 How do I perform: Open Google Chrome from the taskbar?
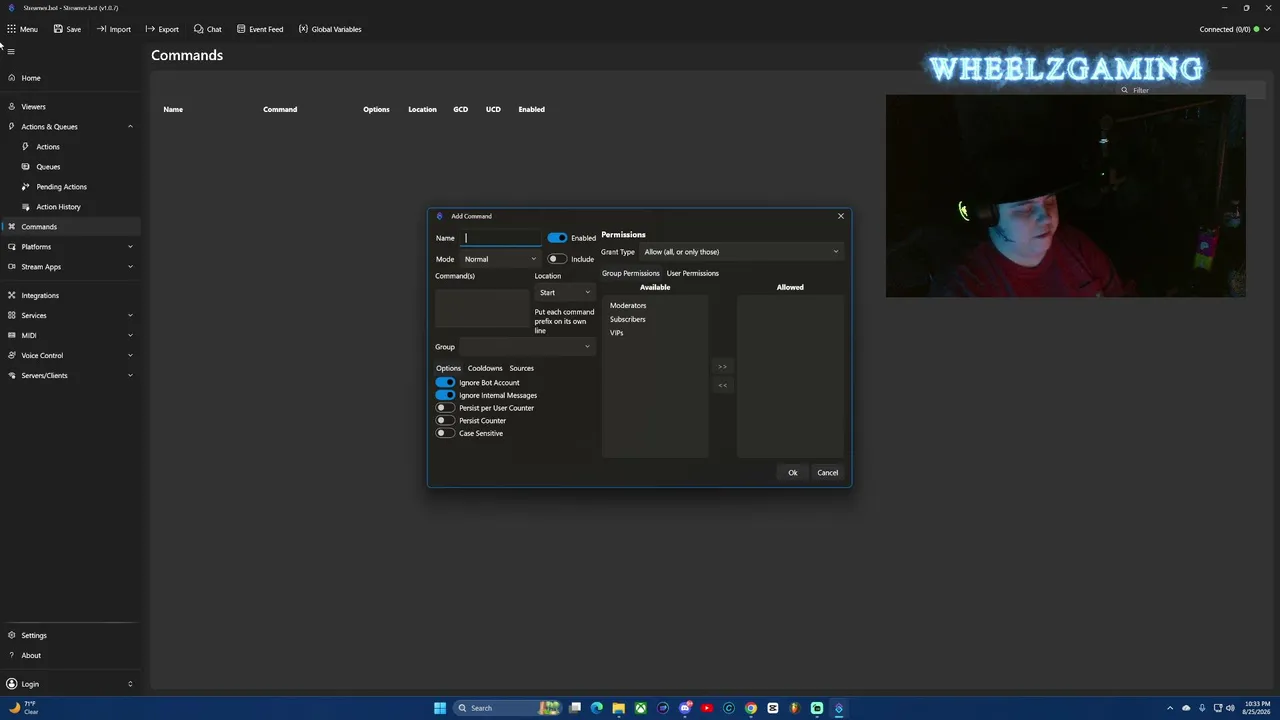(x=751, y=708)
